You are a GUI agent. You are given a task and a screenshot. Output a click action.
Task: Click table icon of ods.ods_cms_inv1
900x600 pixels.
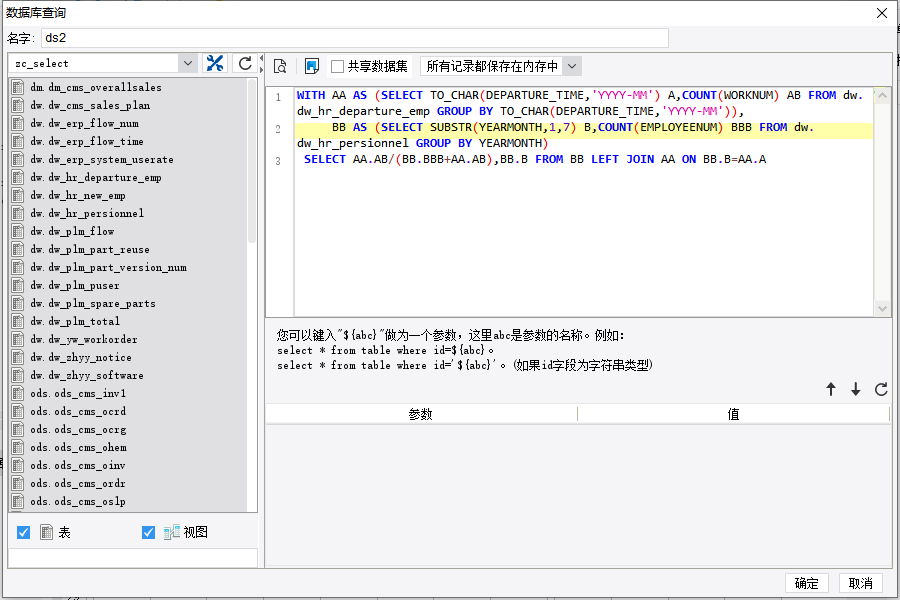point(18,393)
